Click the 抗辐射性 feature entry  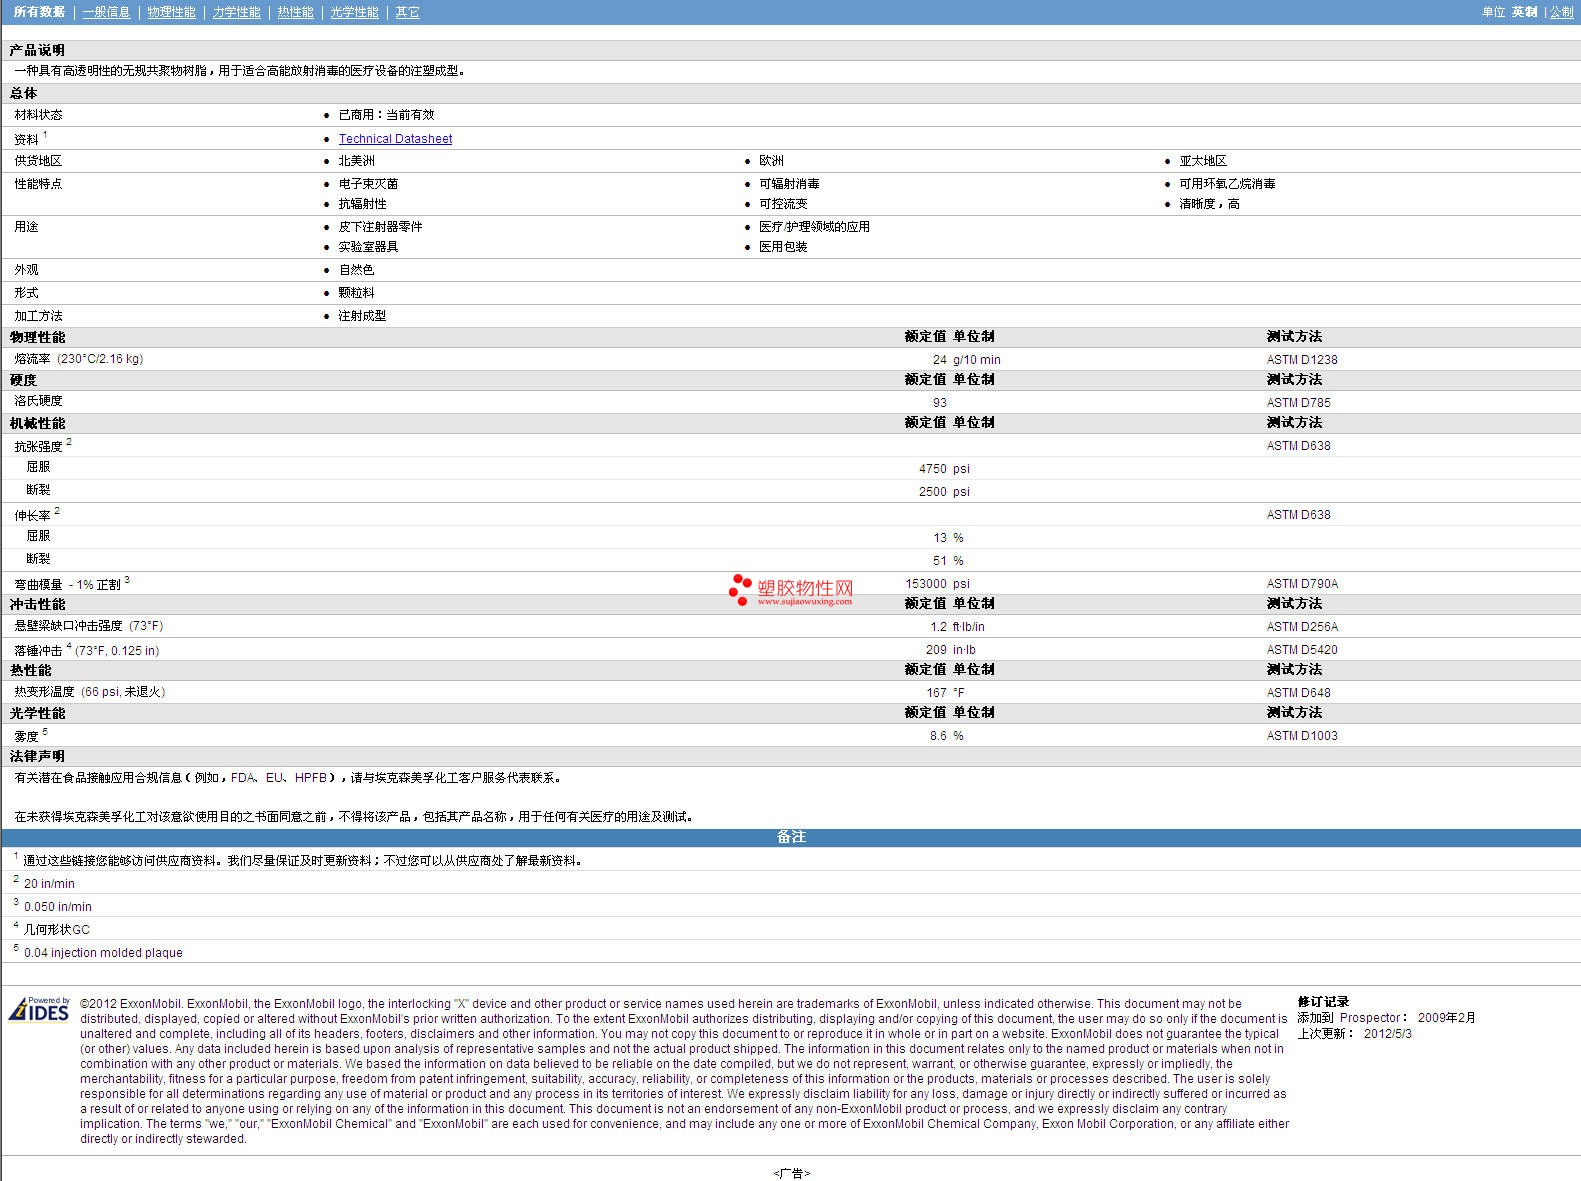tap(362, 204)
